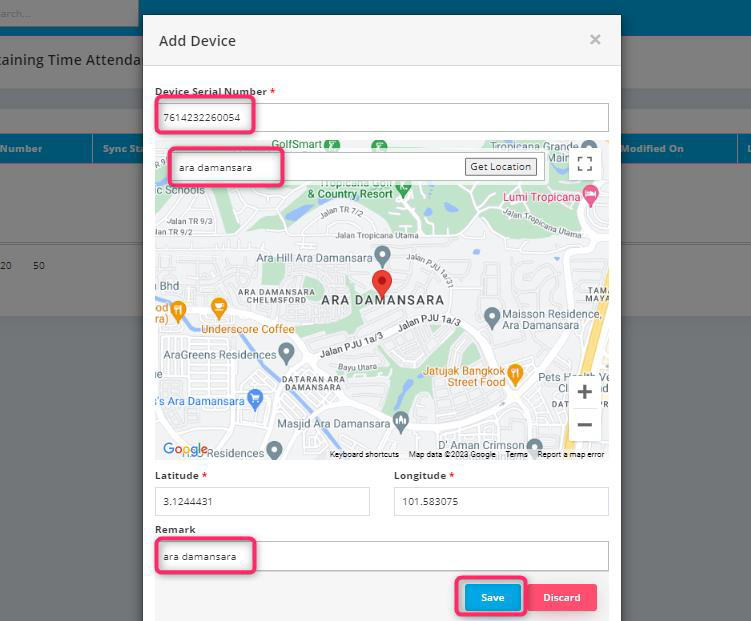
Task: Click the Underscore Coffee cafe marker
Action: (x=219, y=308)
